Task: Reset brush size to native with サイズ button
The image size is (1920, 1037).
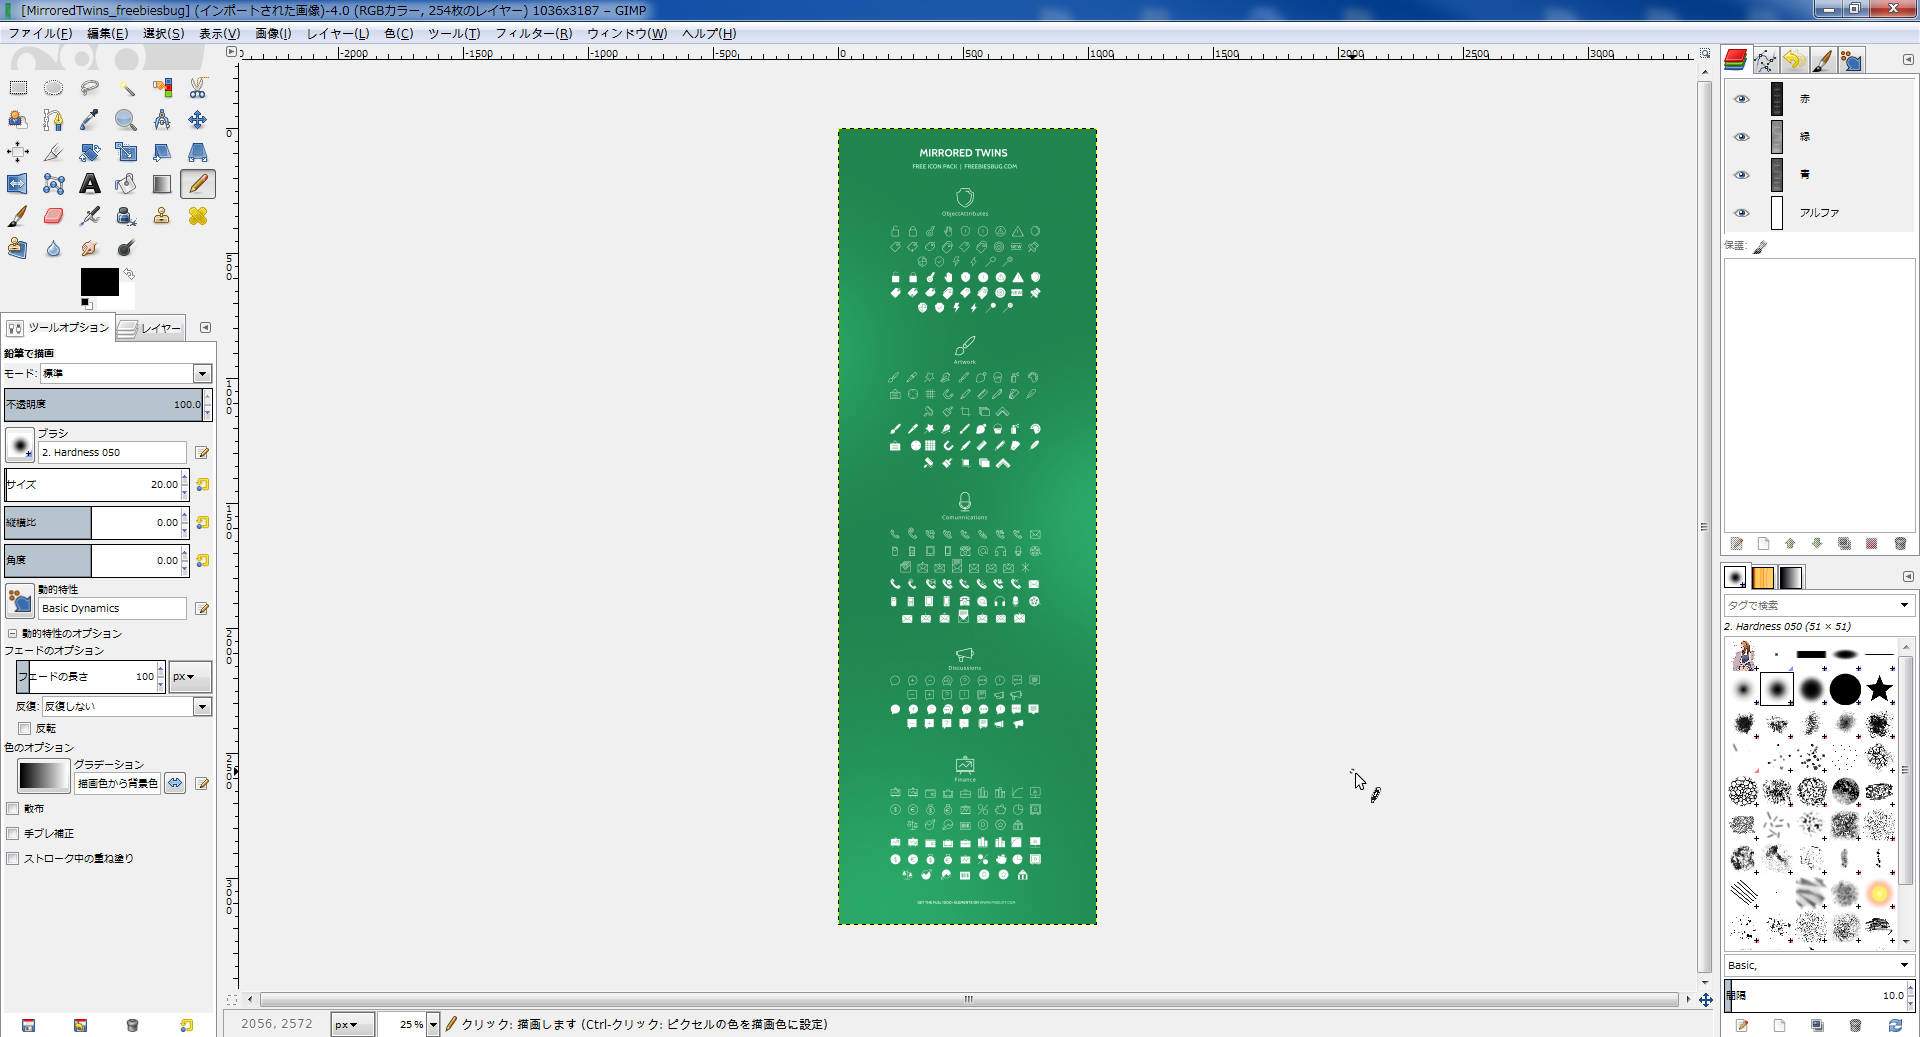Action: (203, 484)
